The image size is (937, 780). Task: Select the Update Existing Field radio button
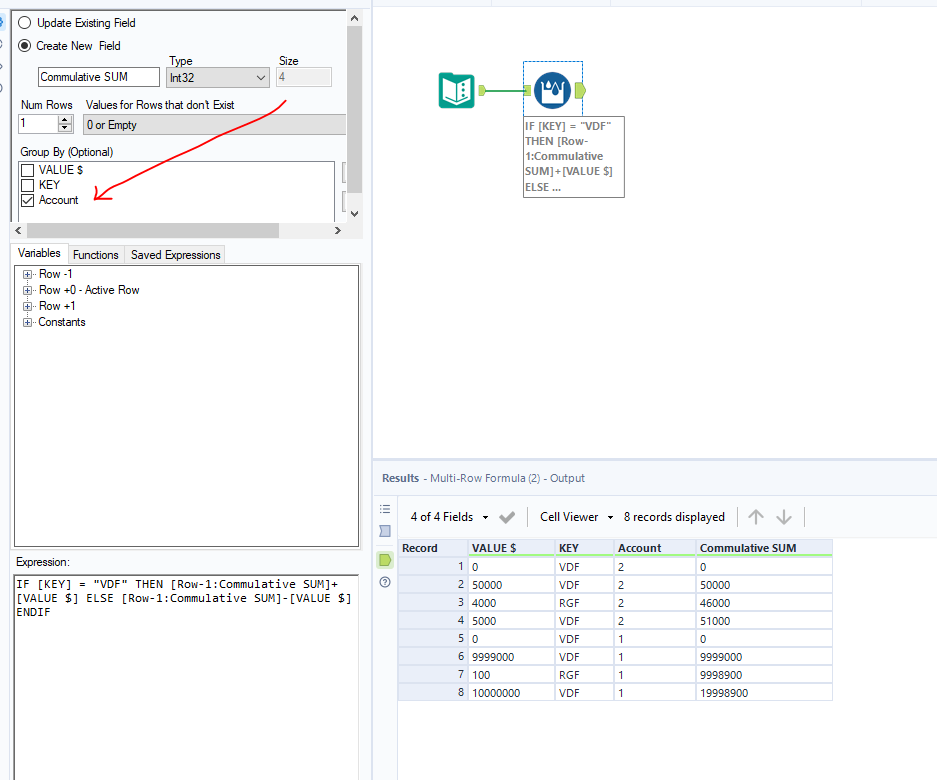coord(25,22)
